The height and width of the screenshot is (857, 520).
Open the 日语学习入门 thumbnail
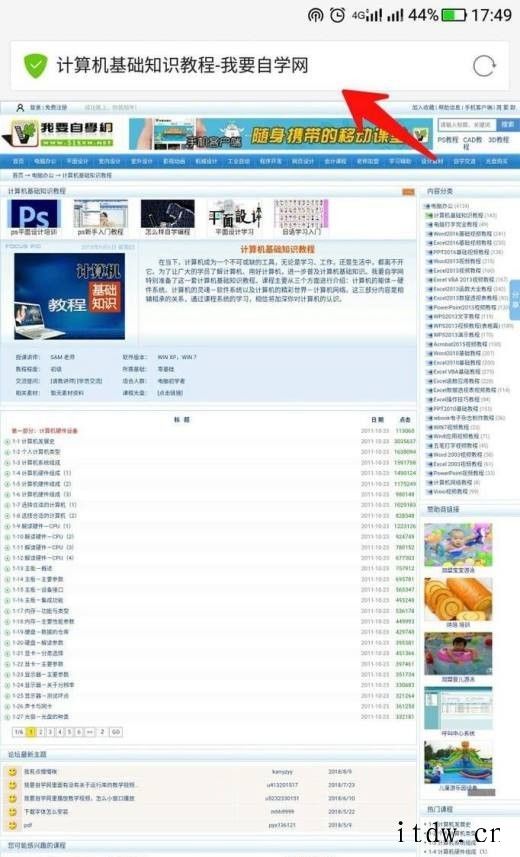pos(301,214)
